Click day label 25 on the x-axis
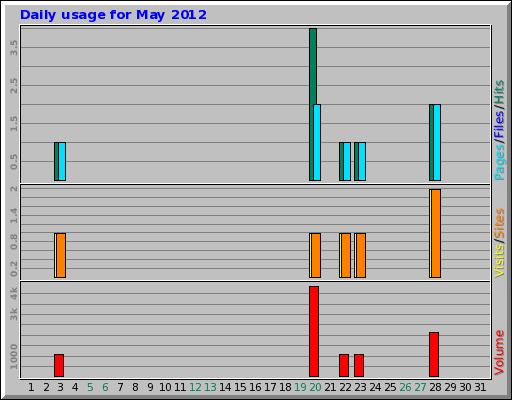 390,387
